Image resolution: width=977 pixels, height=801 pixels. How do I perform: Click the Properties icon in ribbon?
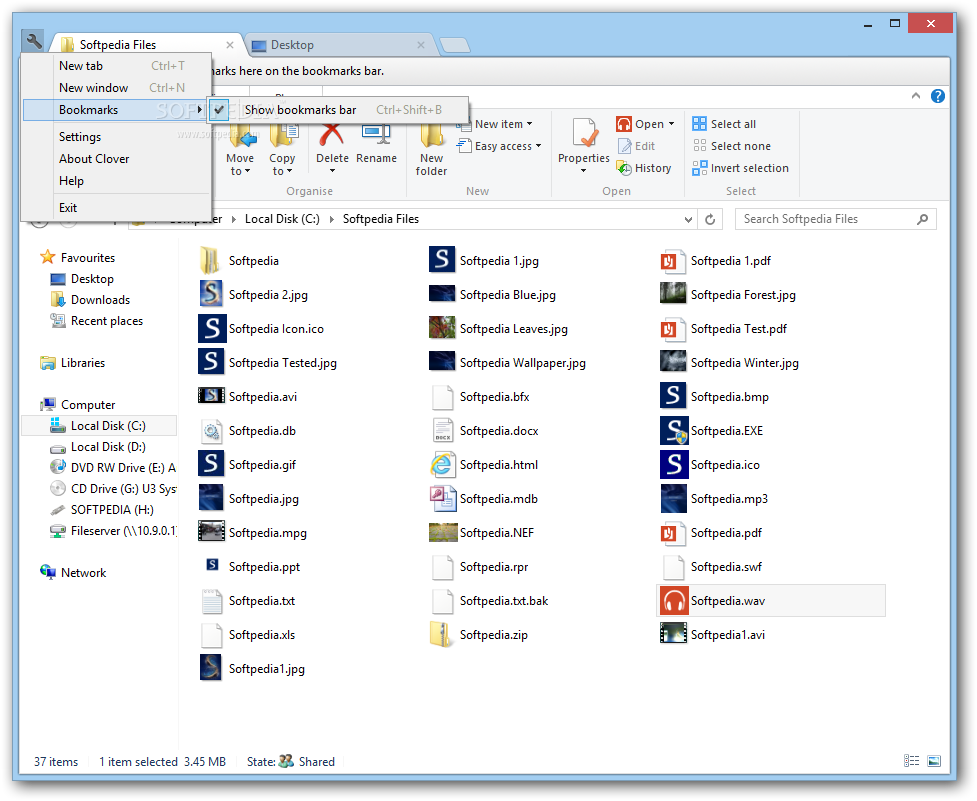584,133
